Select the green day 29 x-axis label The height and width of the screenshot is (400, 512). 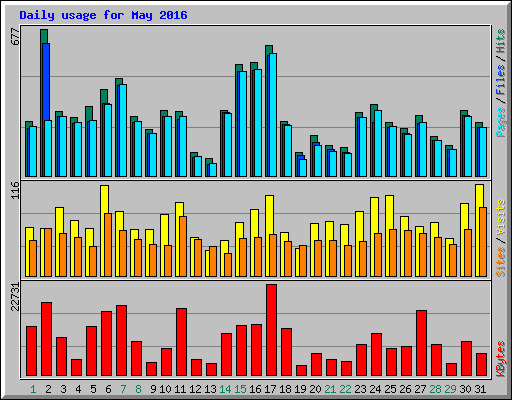point(450,389)
